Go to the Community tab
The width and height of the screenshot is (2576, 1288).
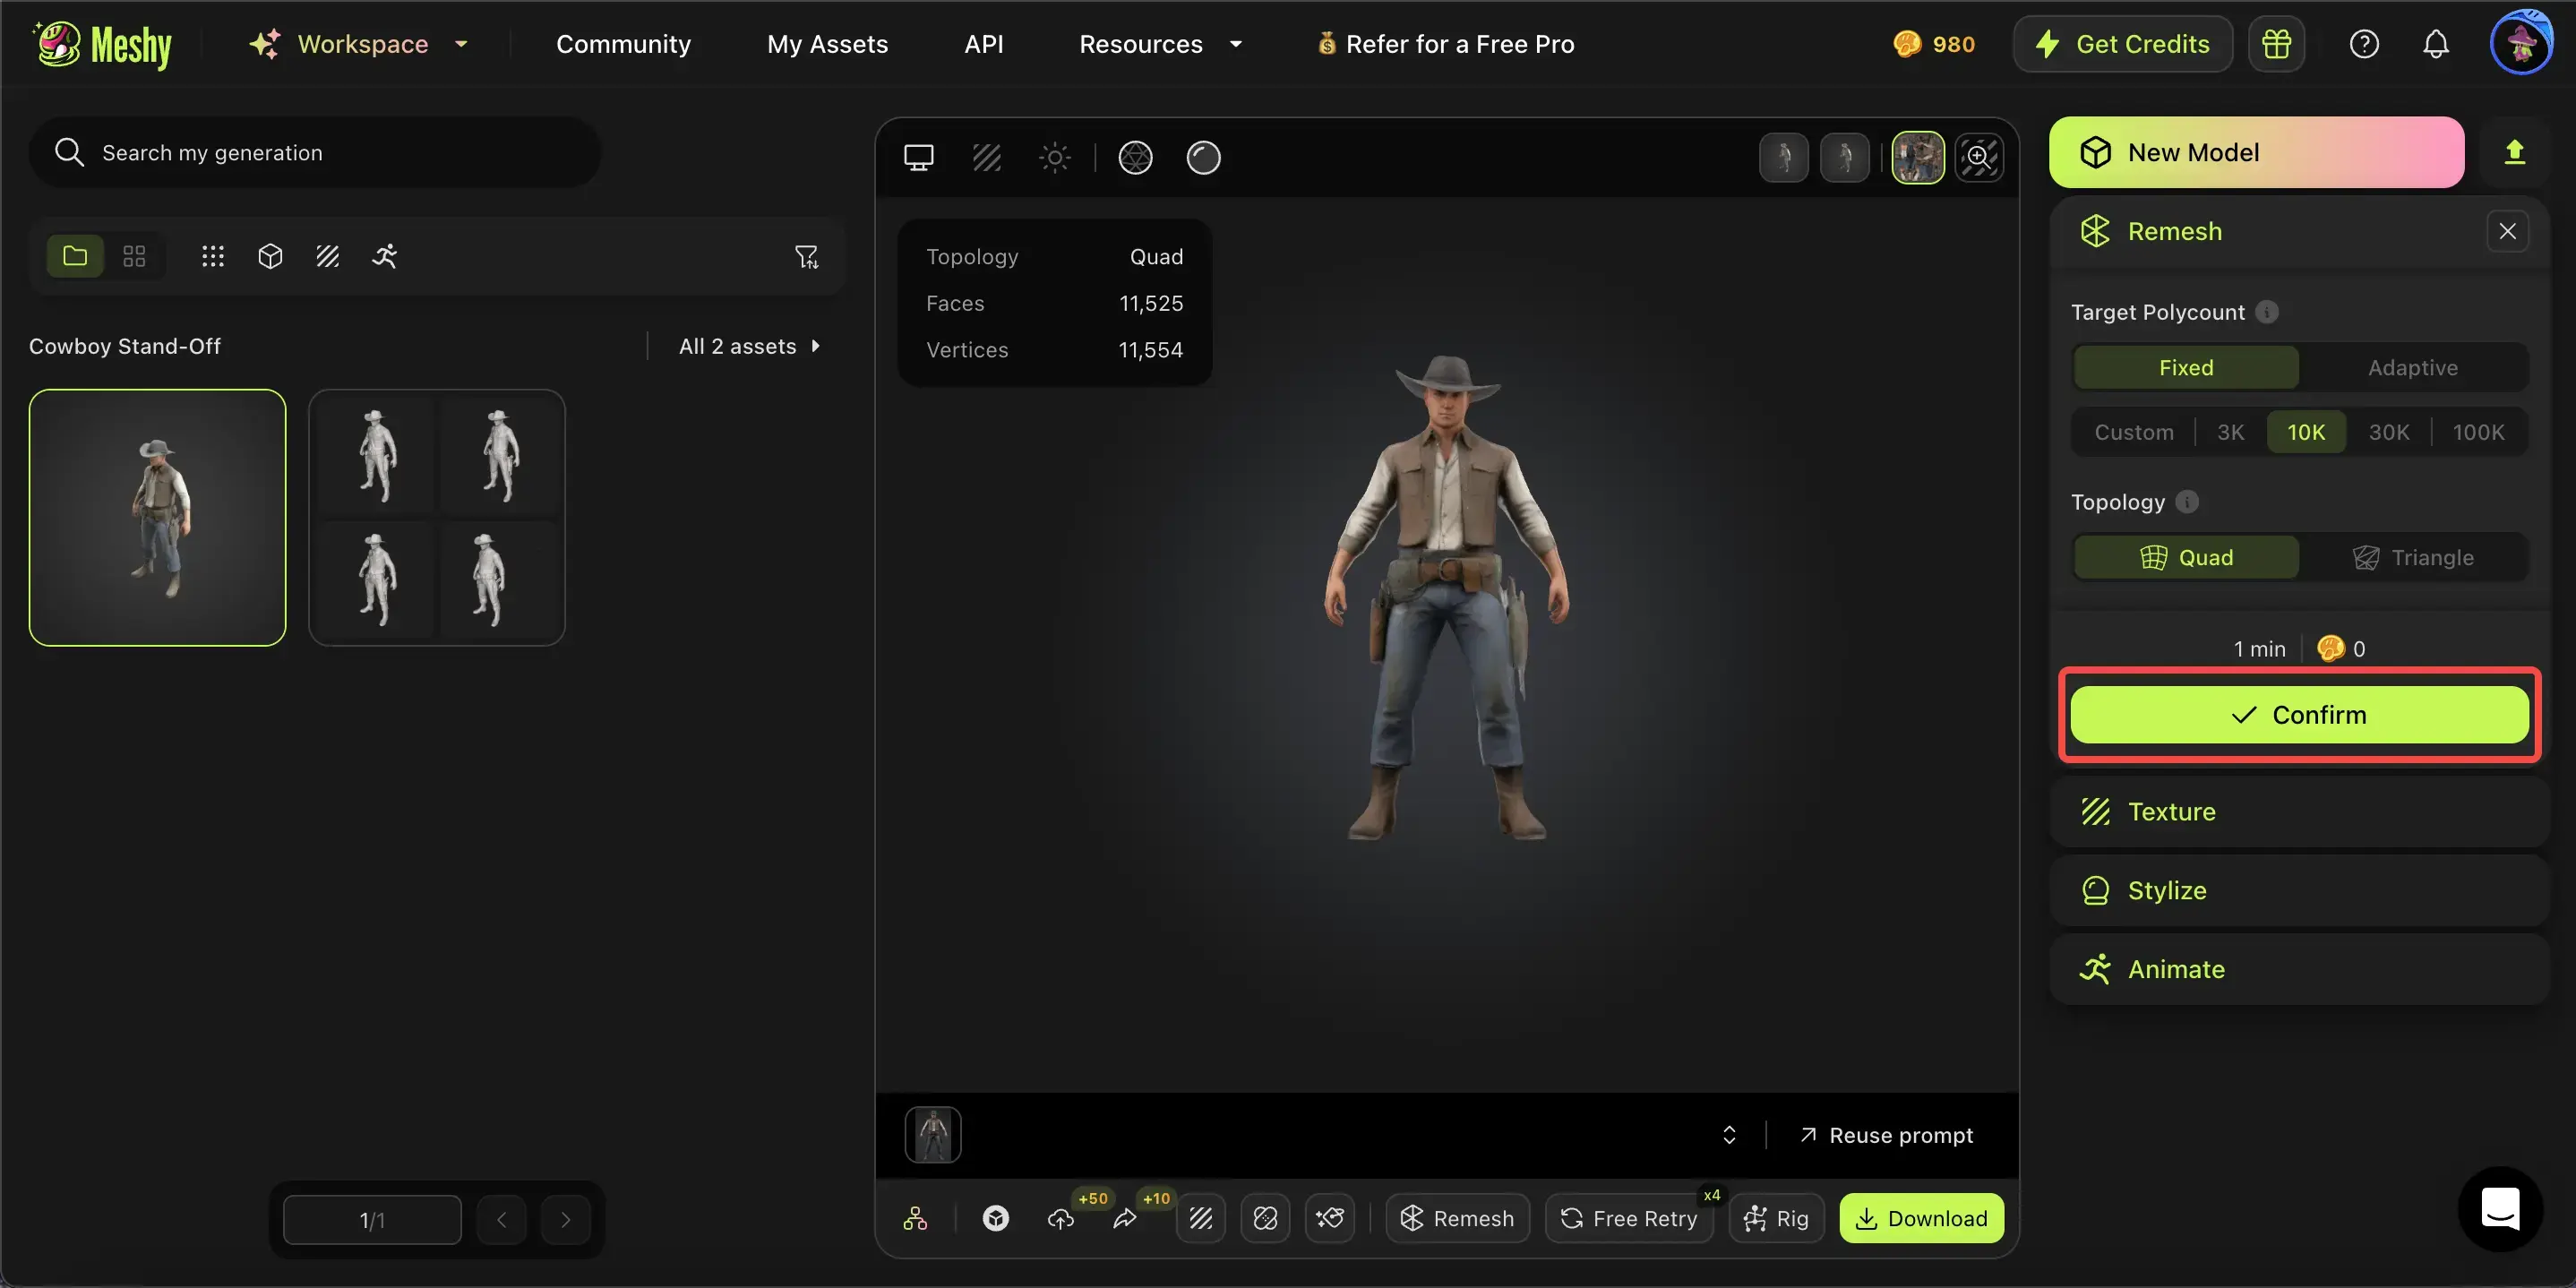(623, 44)
